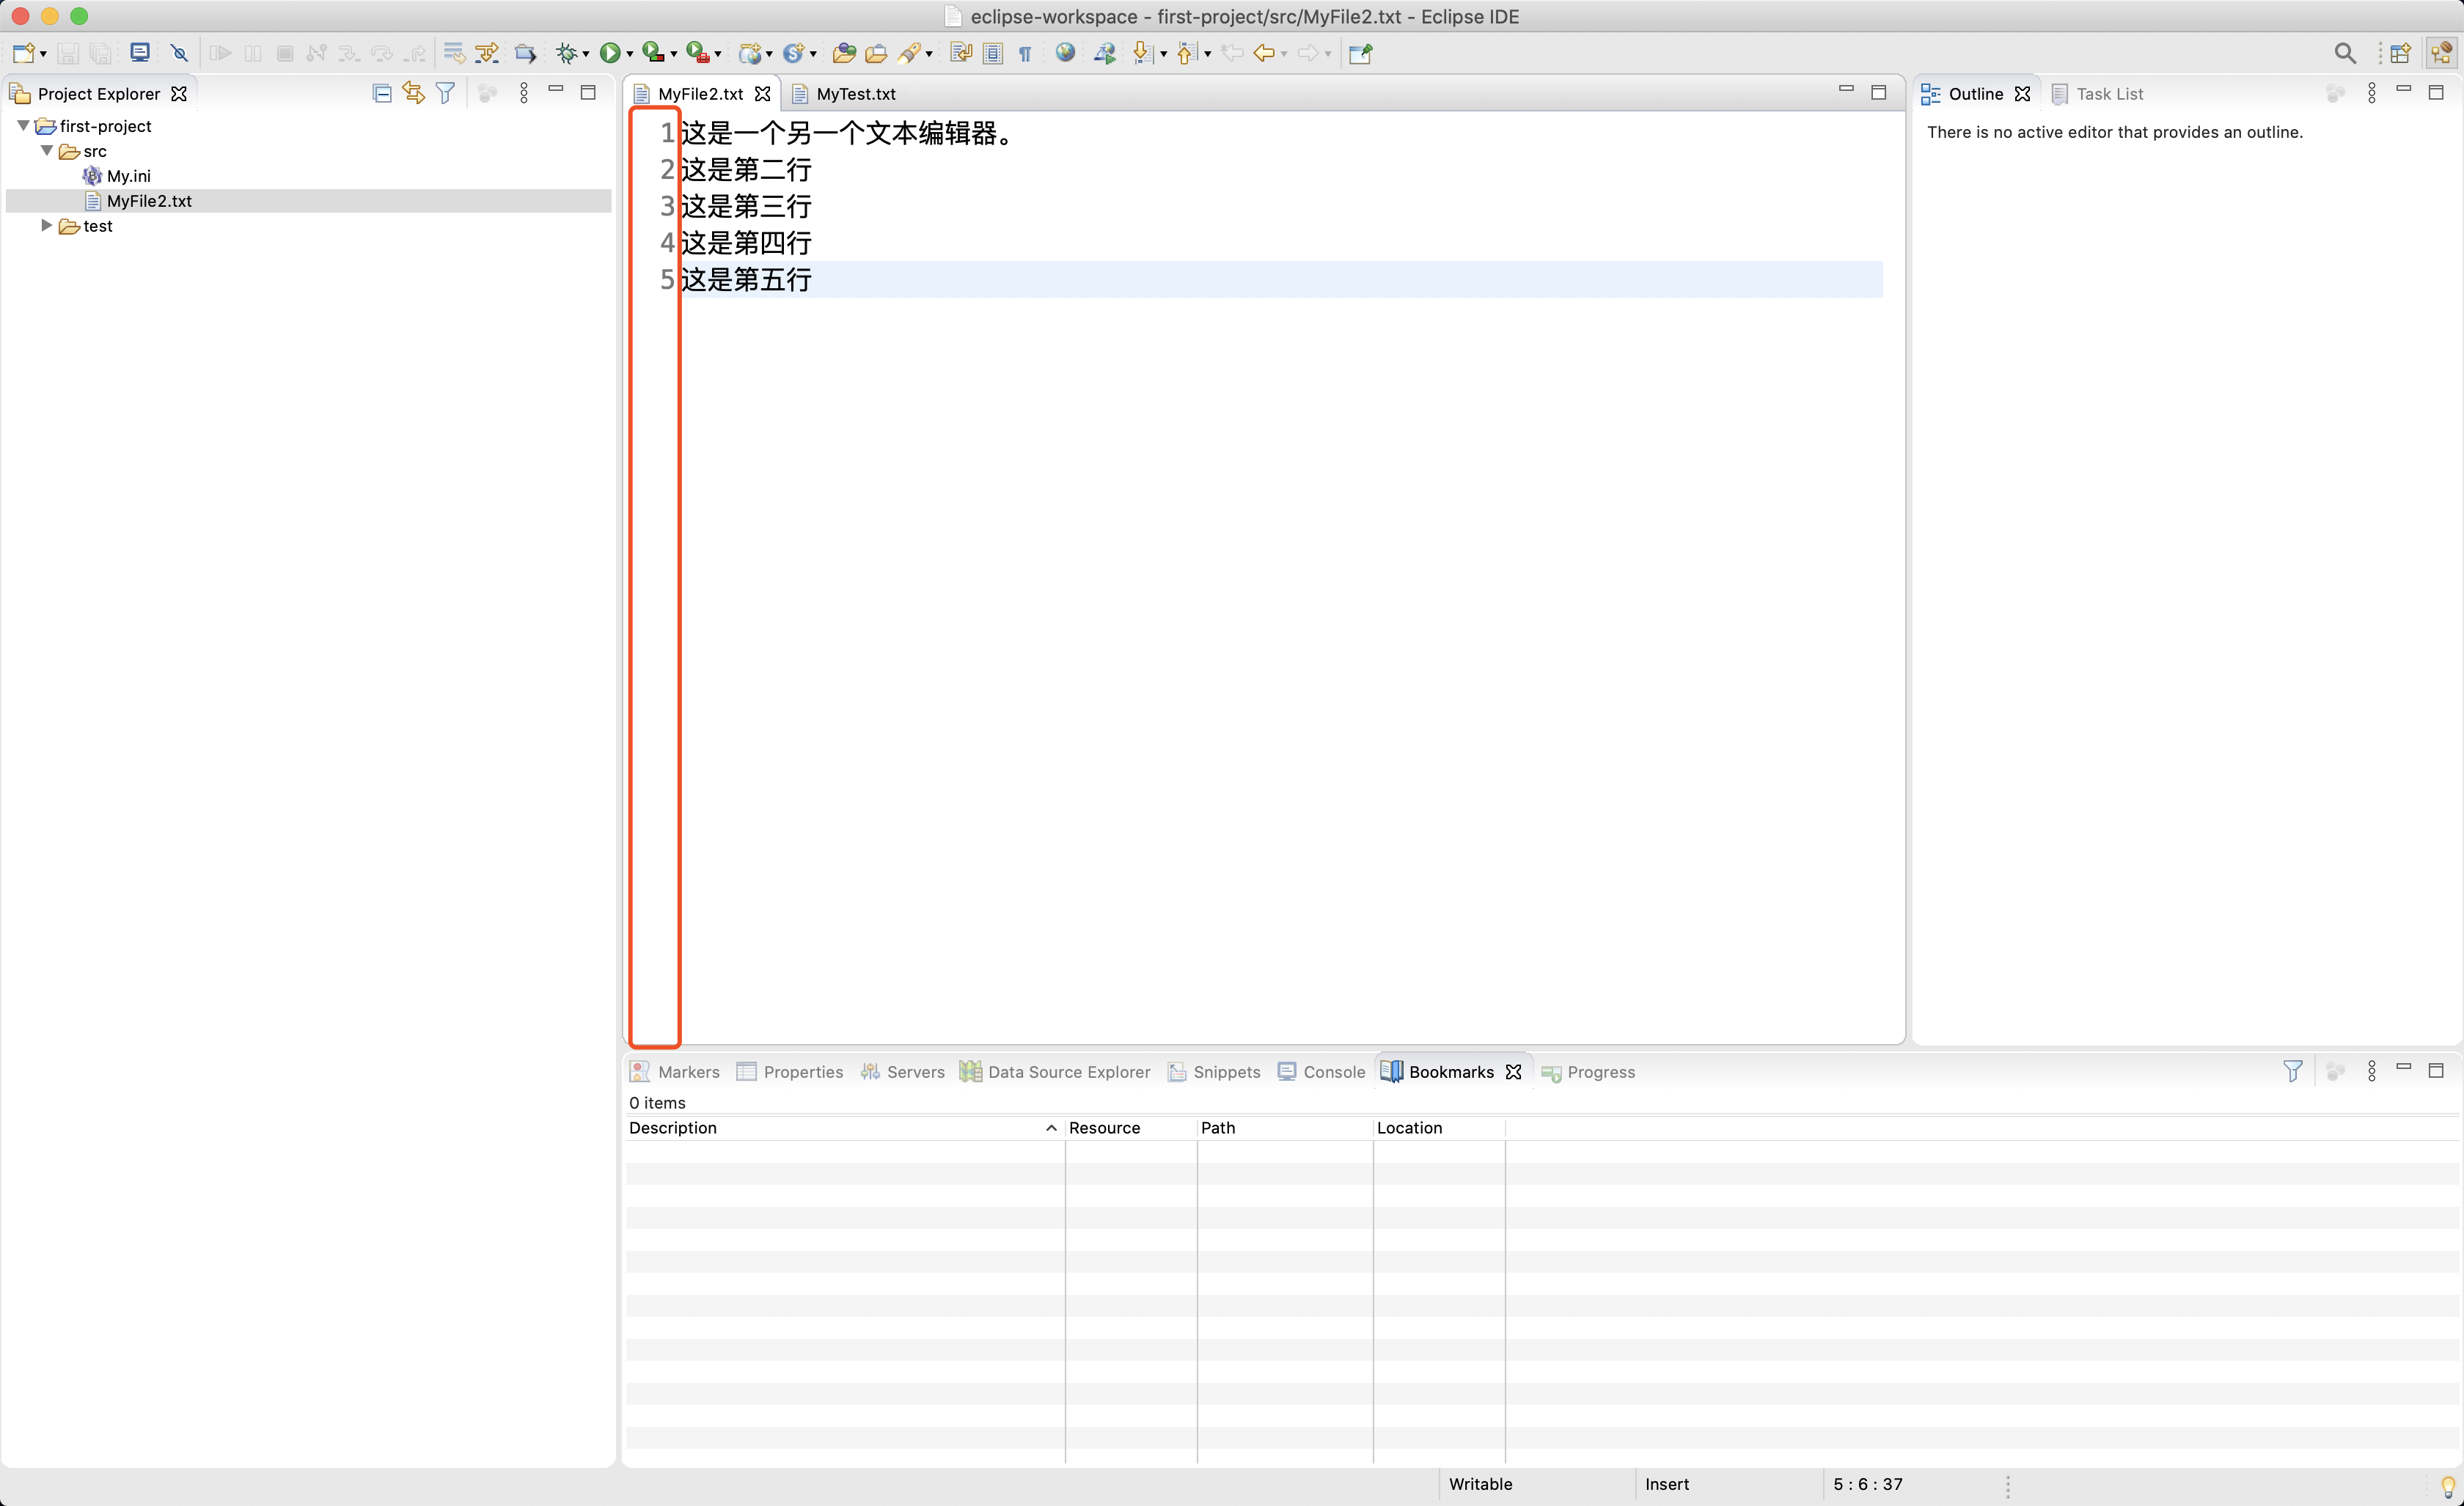The image size is (2464, 1506).
Task: Select the MyFile2.txt editor tab
Action: click(700, 93)
